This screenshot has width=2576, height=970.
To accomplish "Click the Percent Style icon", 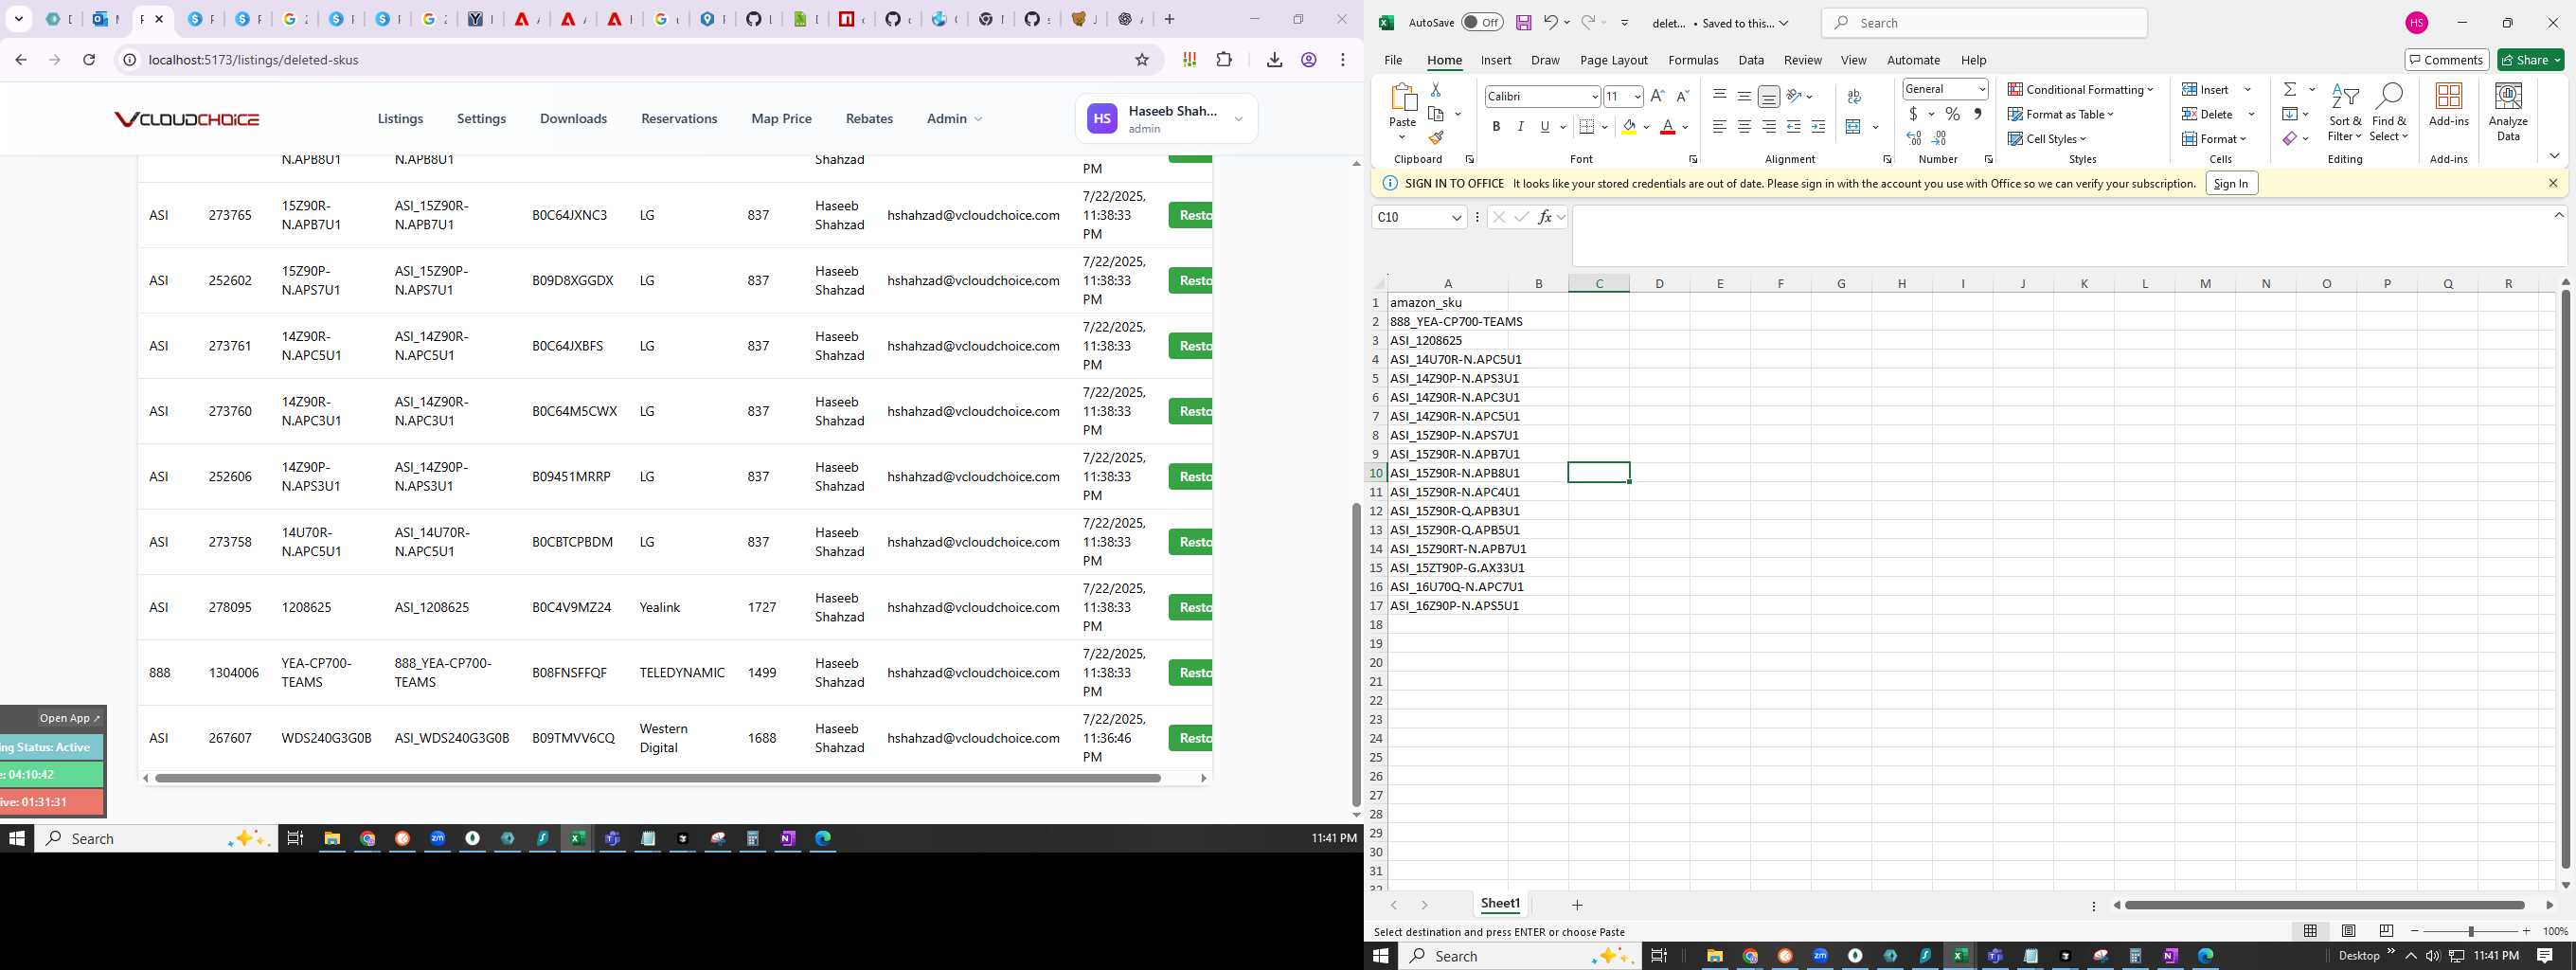I will [1952, 114].
